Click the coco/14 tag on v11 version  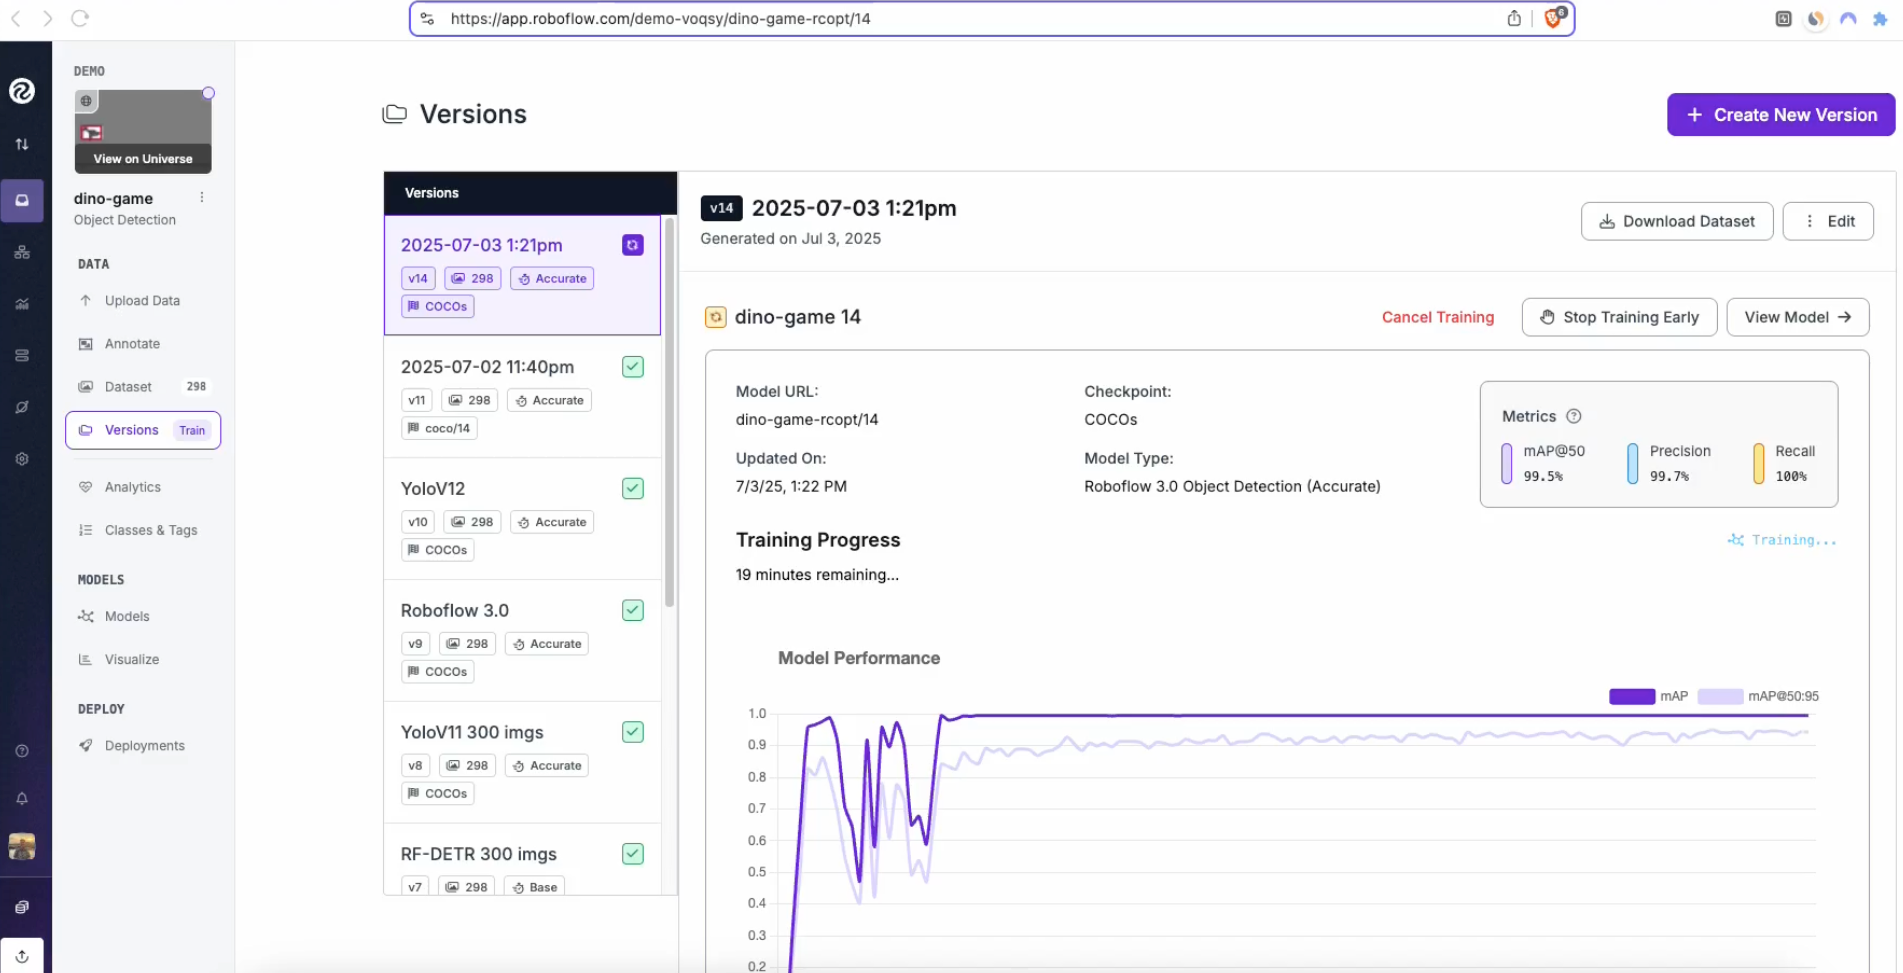pyautogui.click(x=439, y=428)
